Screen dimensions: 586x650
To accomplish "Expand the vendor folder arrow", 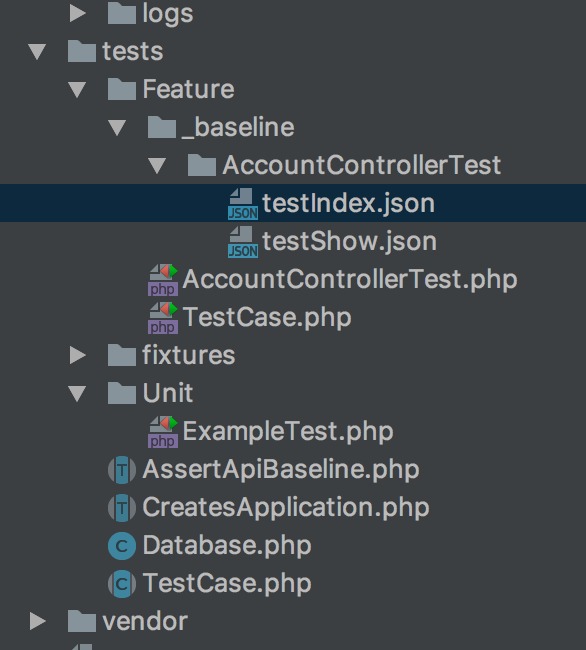I will [x=38, y=621].
